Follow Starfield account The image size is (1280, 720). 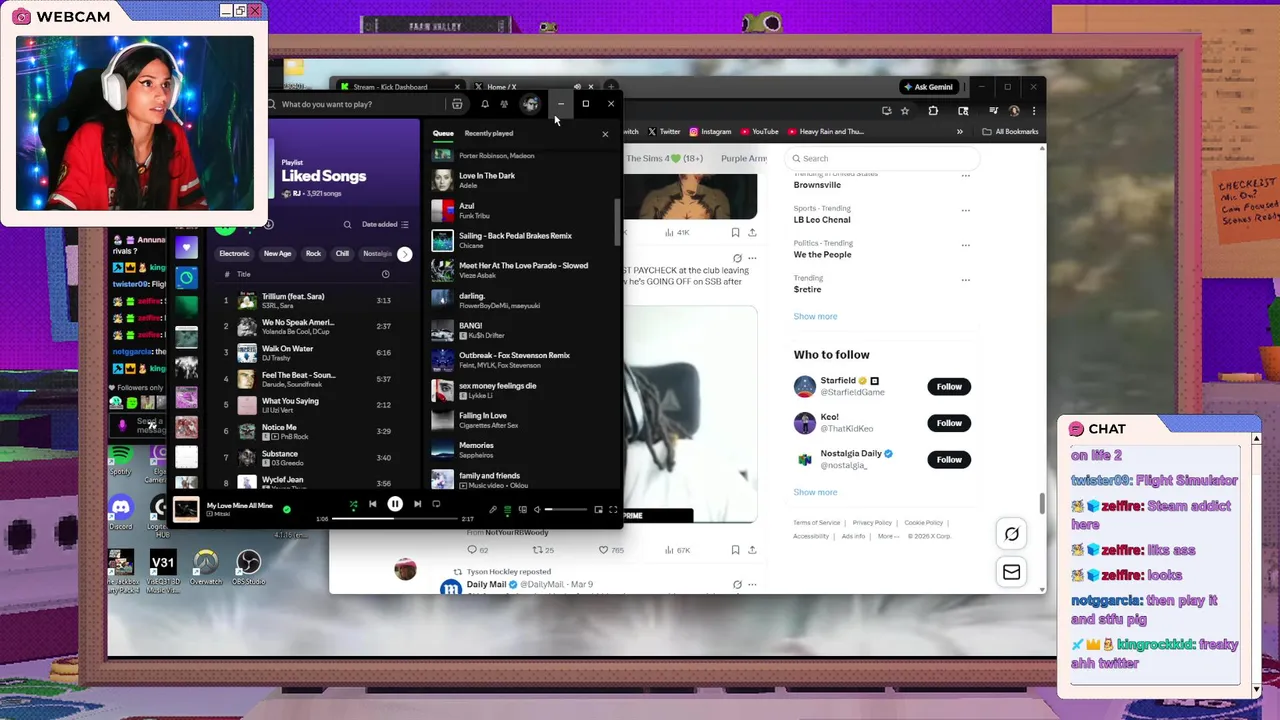(949, 386)
